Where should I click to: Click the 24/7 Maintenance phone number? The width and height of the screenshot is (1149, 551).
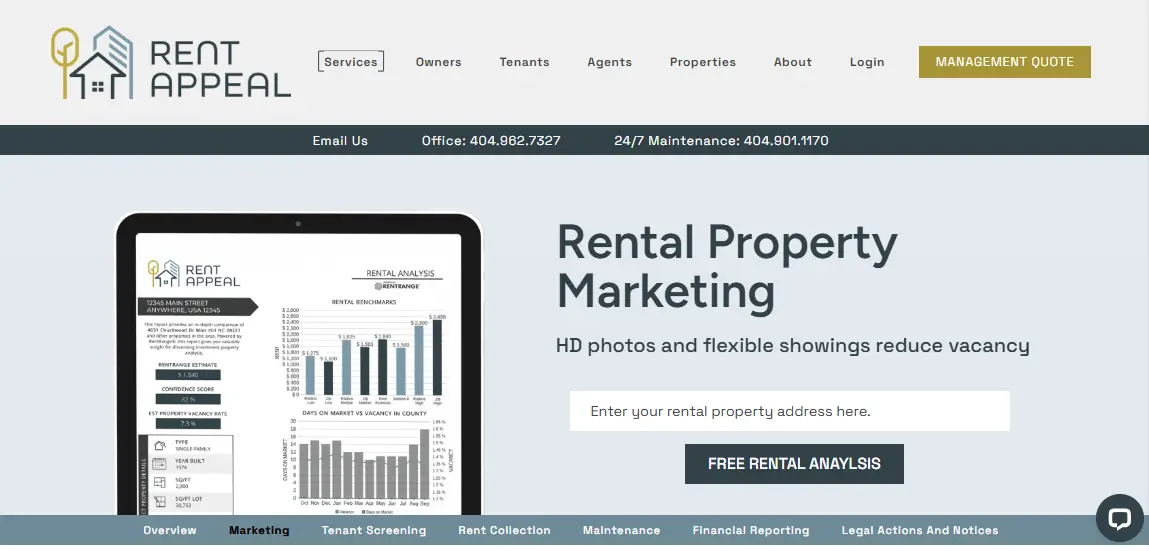tap(721, 141)
